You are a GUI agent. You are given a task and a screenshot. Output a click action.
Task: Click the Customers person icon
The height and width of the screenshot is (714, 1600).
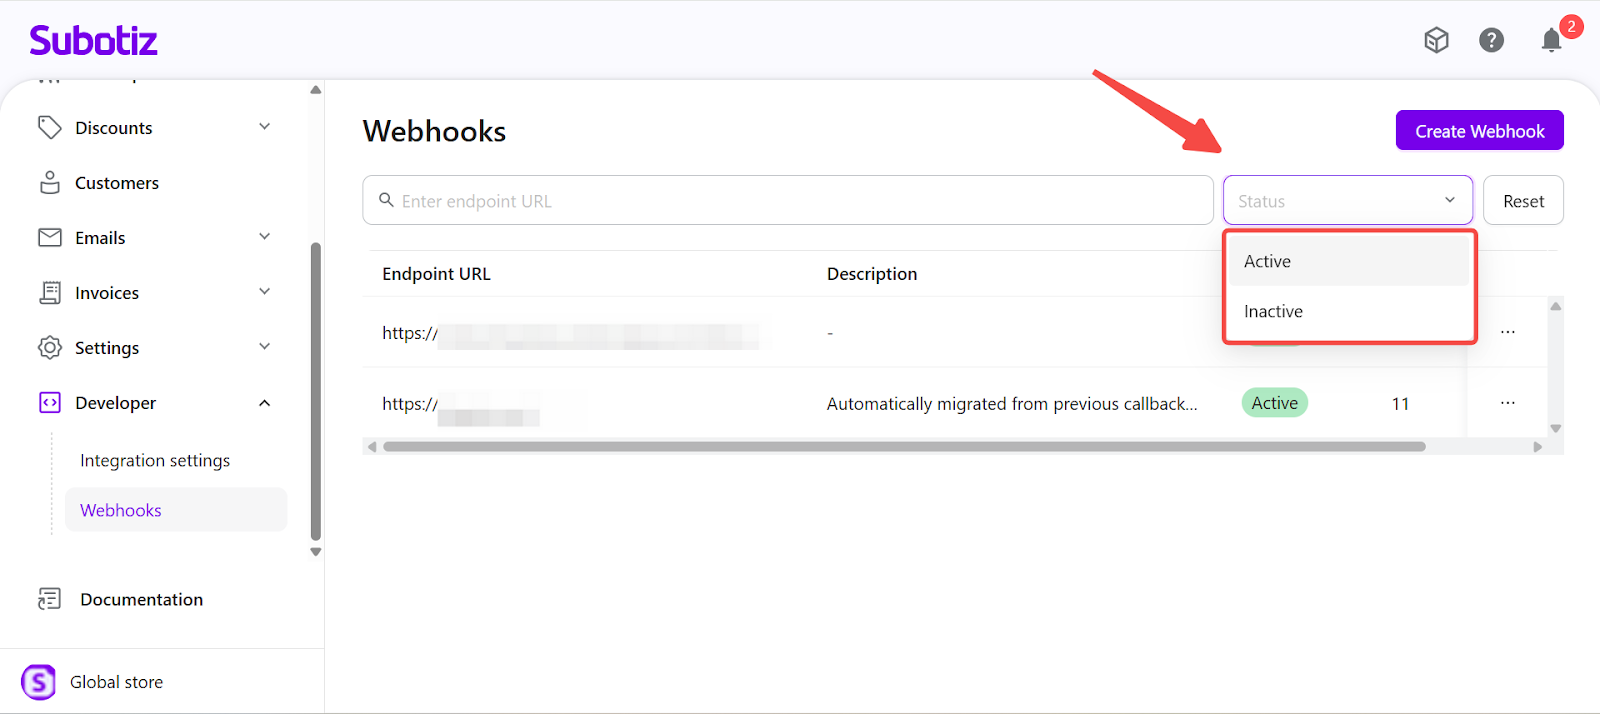[50, 183]
